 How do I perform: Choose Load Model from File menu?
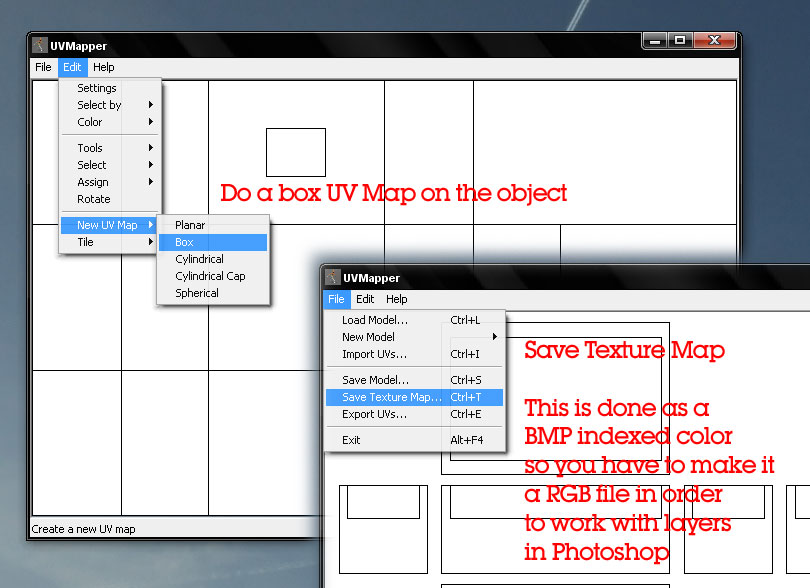click(x=414, y=320)
